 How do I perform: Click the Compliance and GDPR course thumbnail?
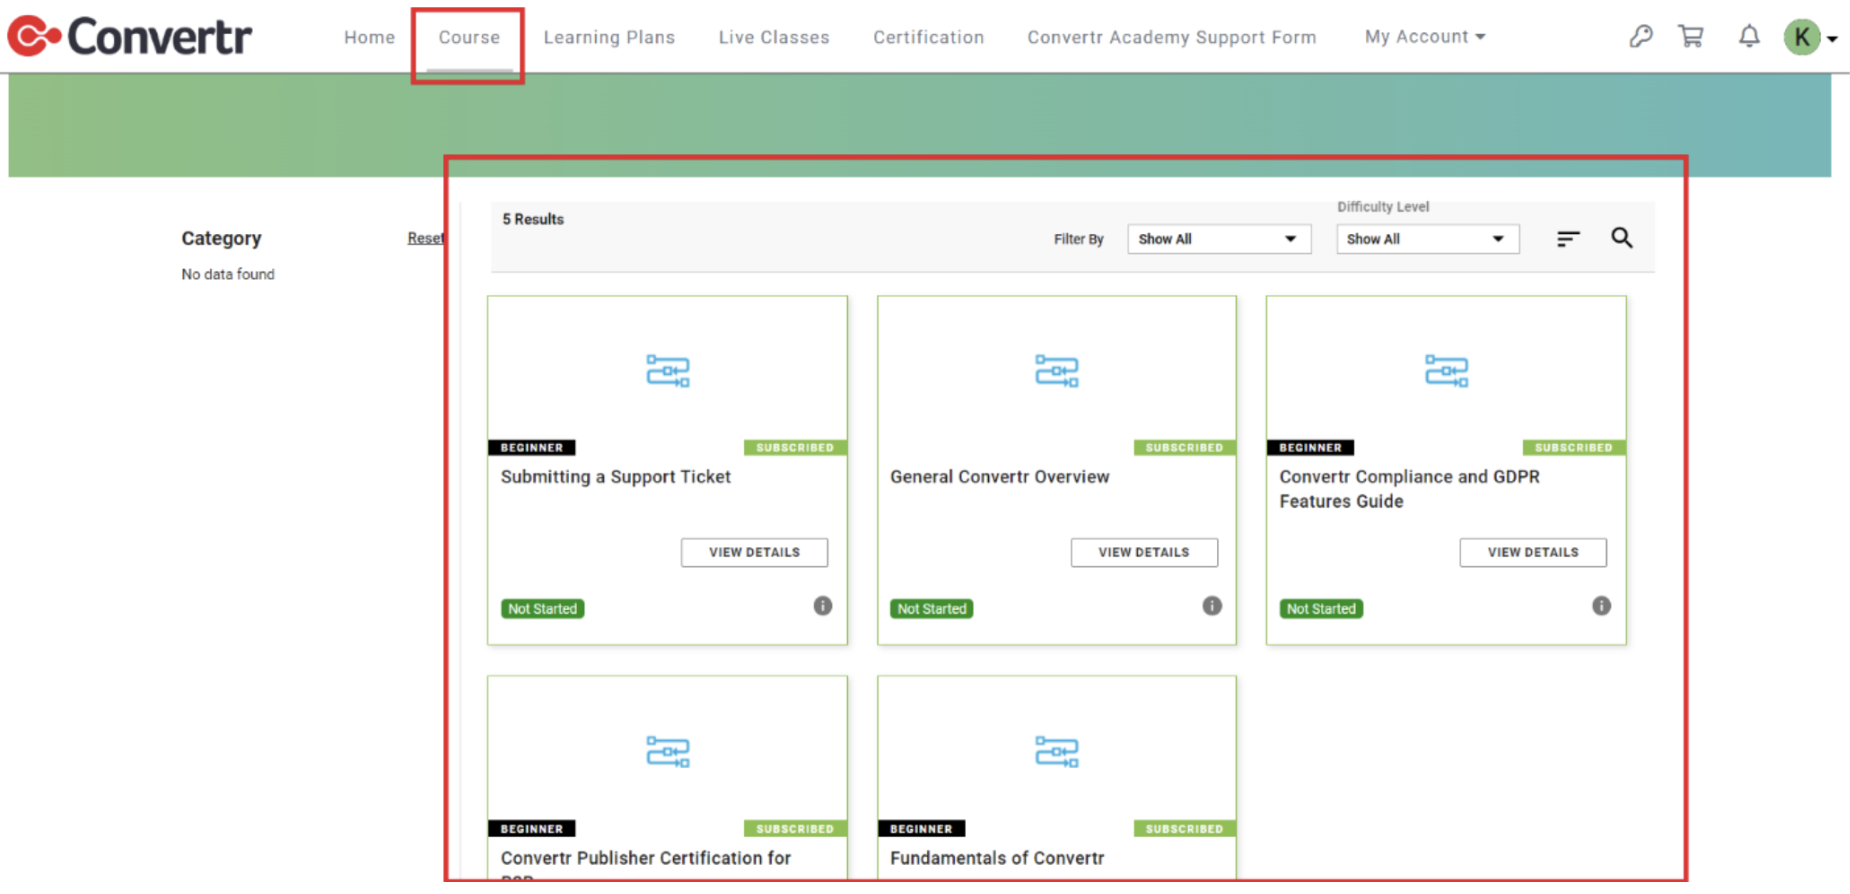[1446, 371]
